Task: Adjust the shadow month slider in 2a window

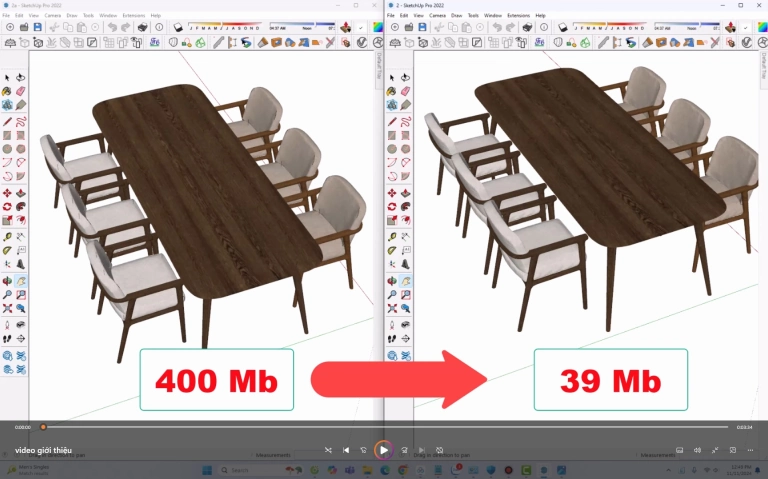Action: click(224, 25)
